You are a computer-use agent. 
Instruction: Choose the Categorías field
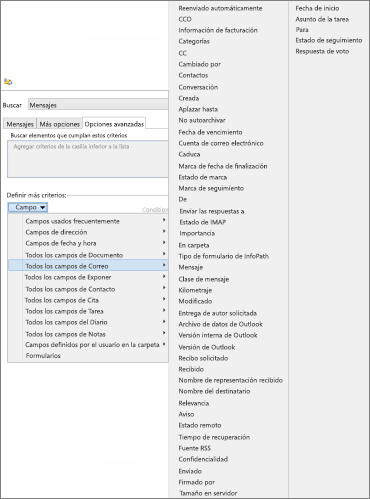(194, 41)
